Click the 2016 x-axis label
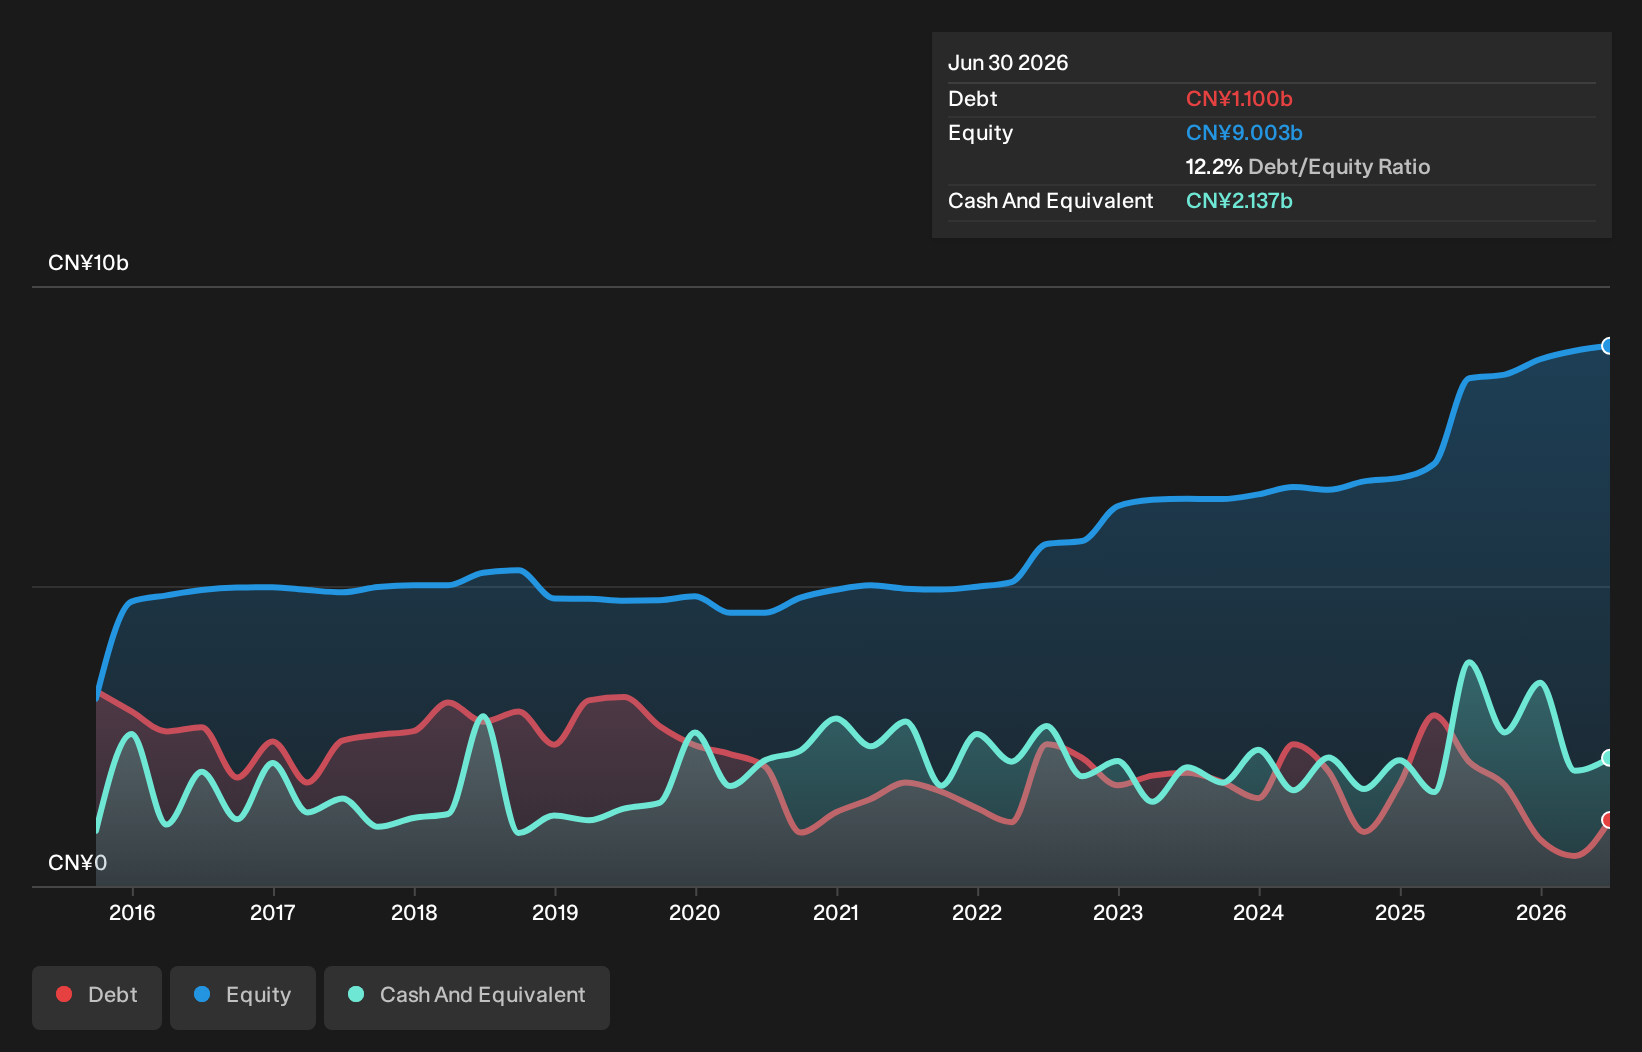This screenshot has width=1642, height=1052. (x=132, y=913)
